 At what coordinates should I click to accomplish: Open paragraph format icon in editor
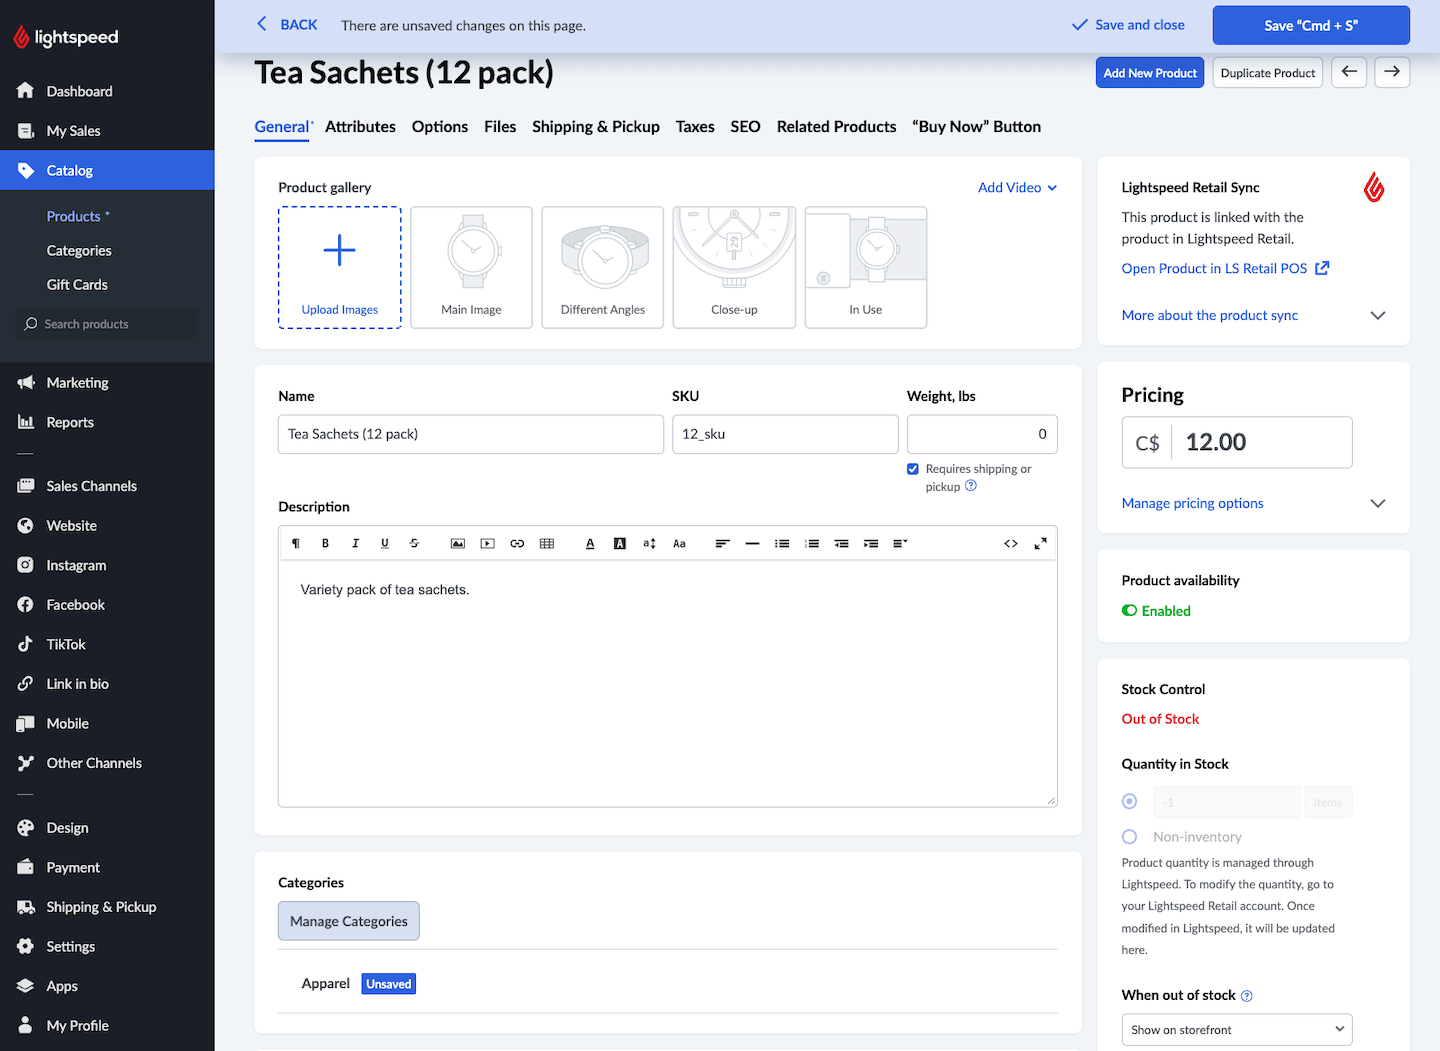[x=296, y=544]
